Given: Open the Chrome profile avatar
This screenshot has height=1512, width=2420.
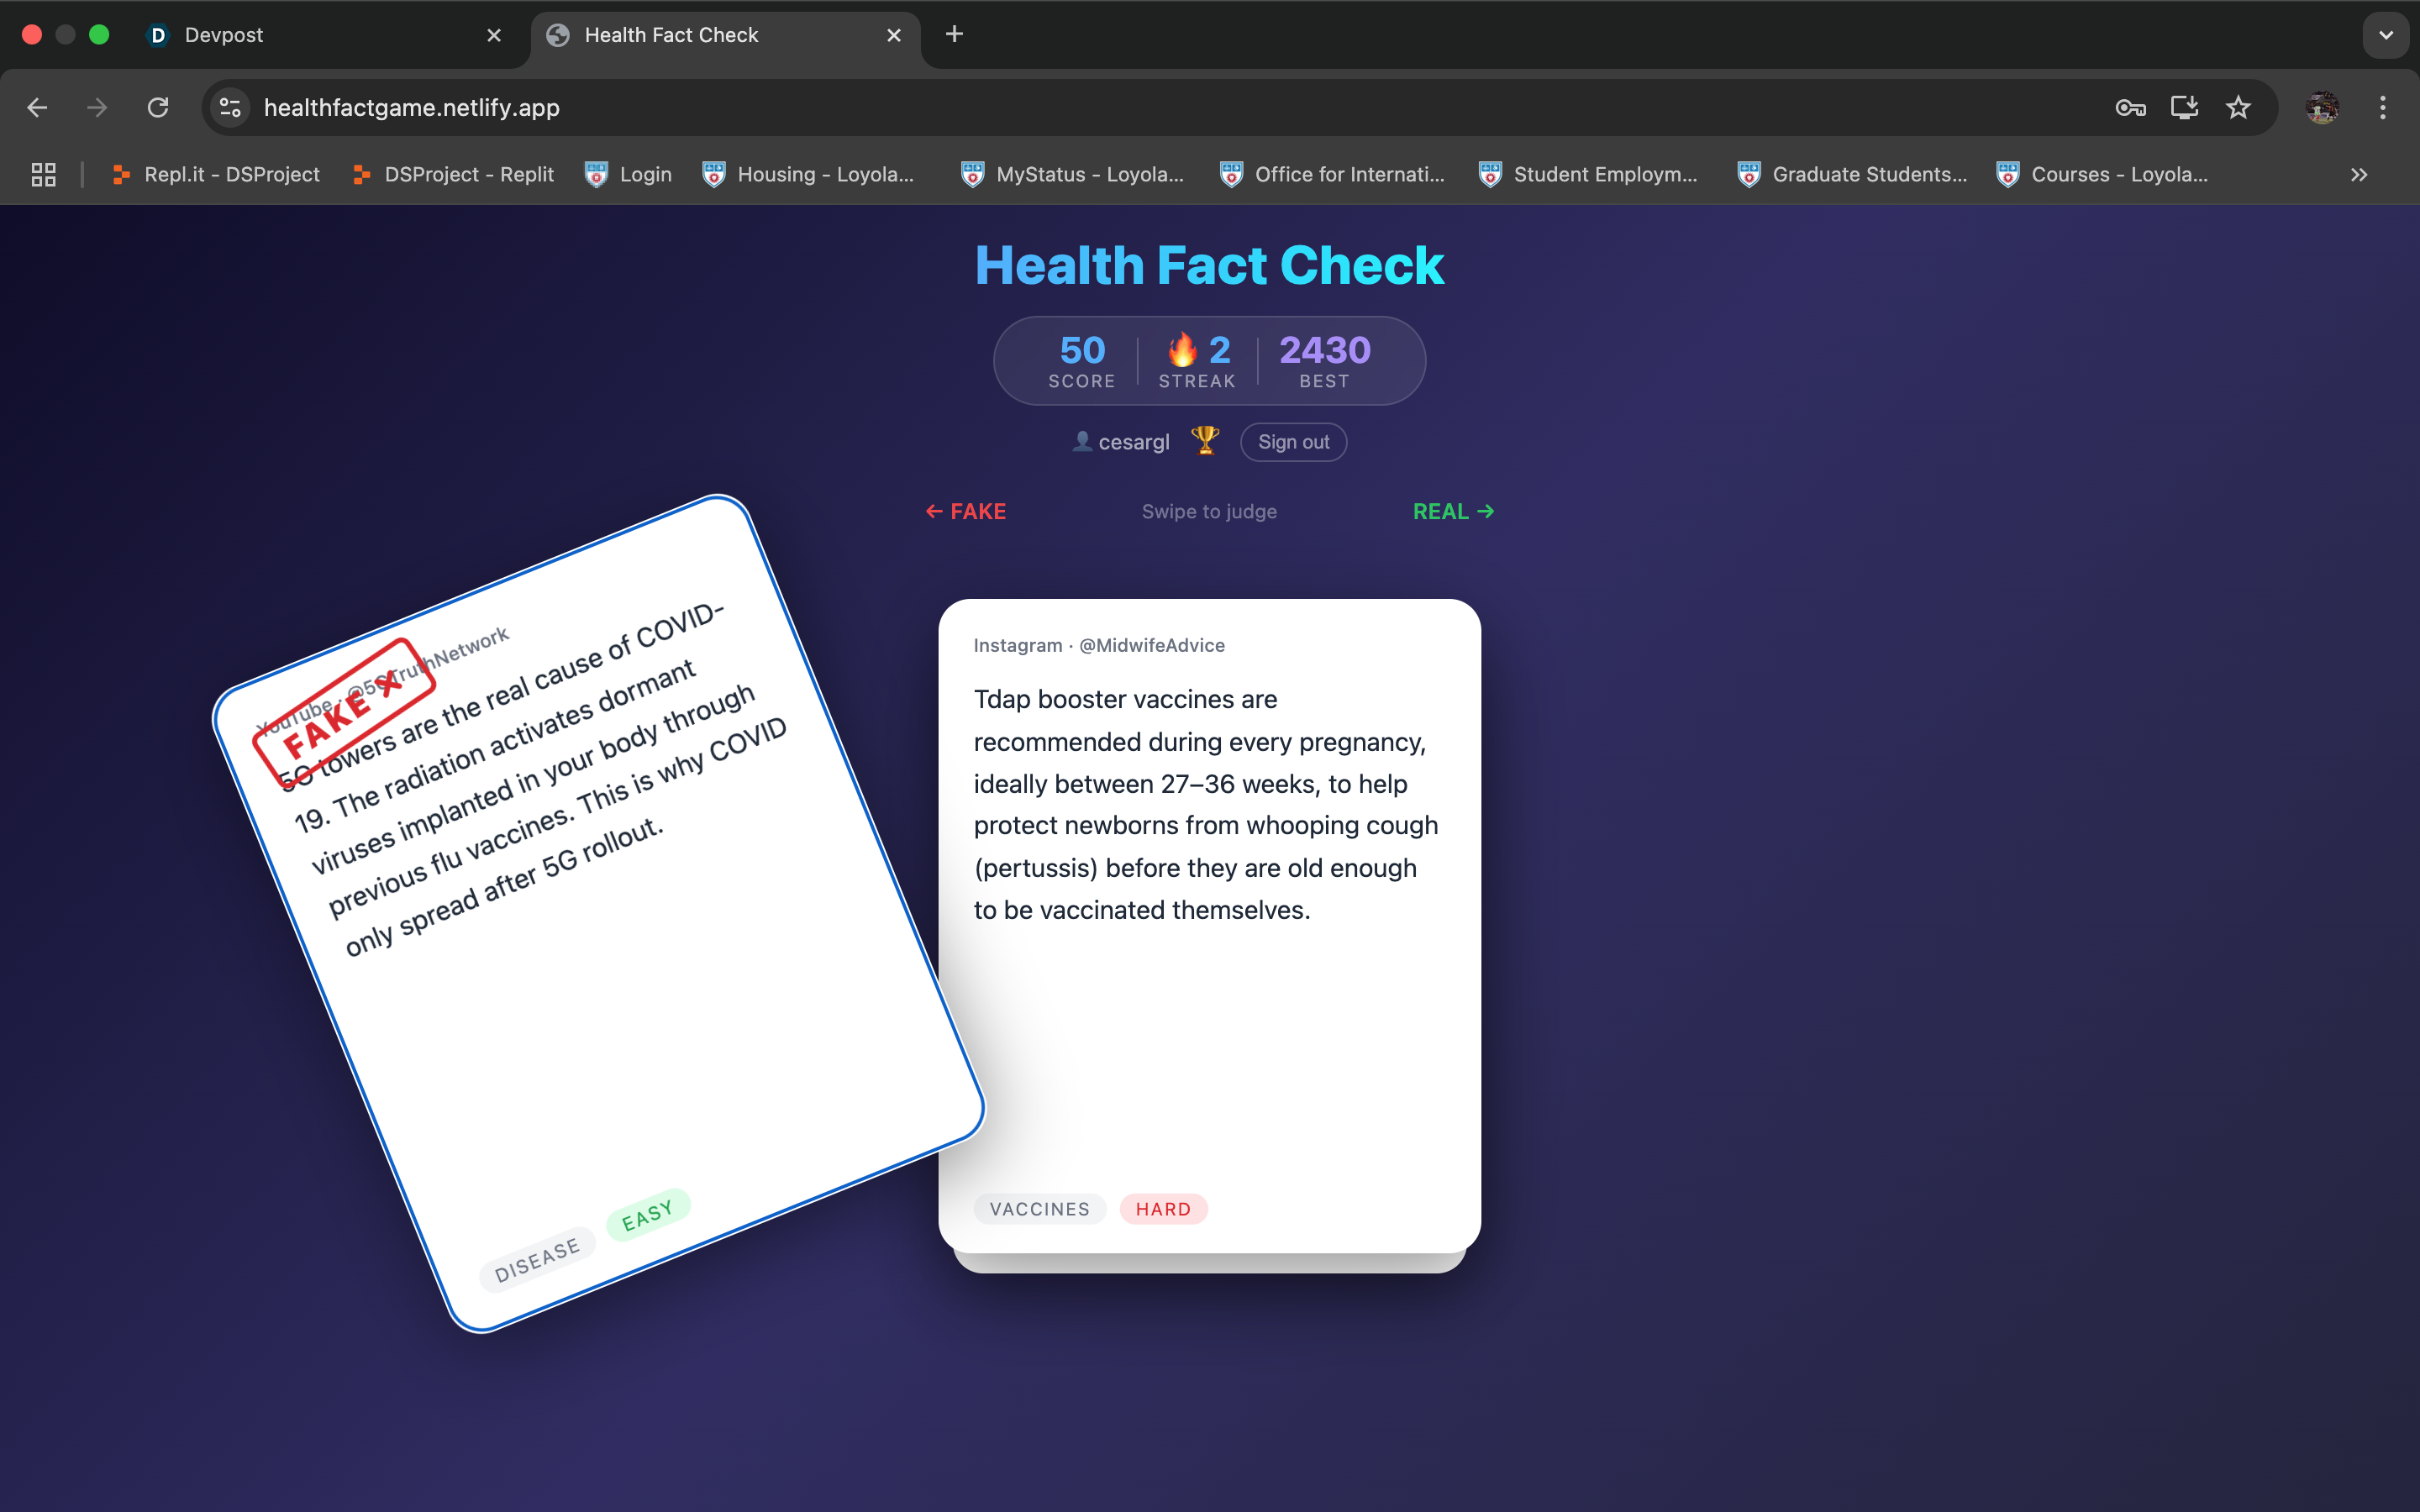Looking at the screenshot, I should coord(2322,108).
